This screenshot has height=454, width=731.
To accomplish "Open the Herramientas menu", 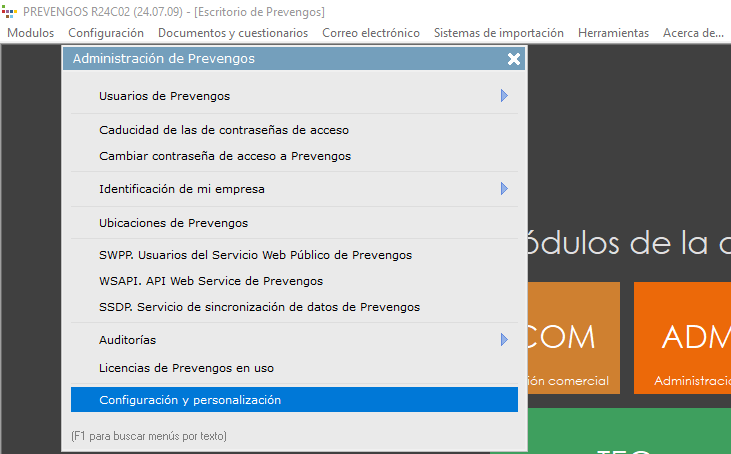I will (x=613, y=33).
